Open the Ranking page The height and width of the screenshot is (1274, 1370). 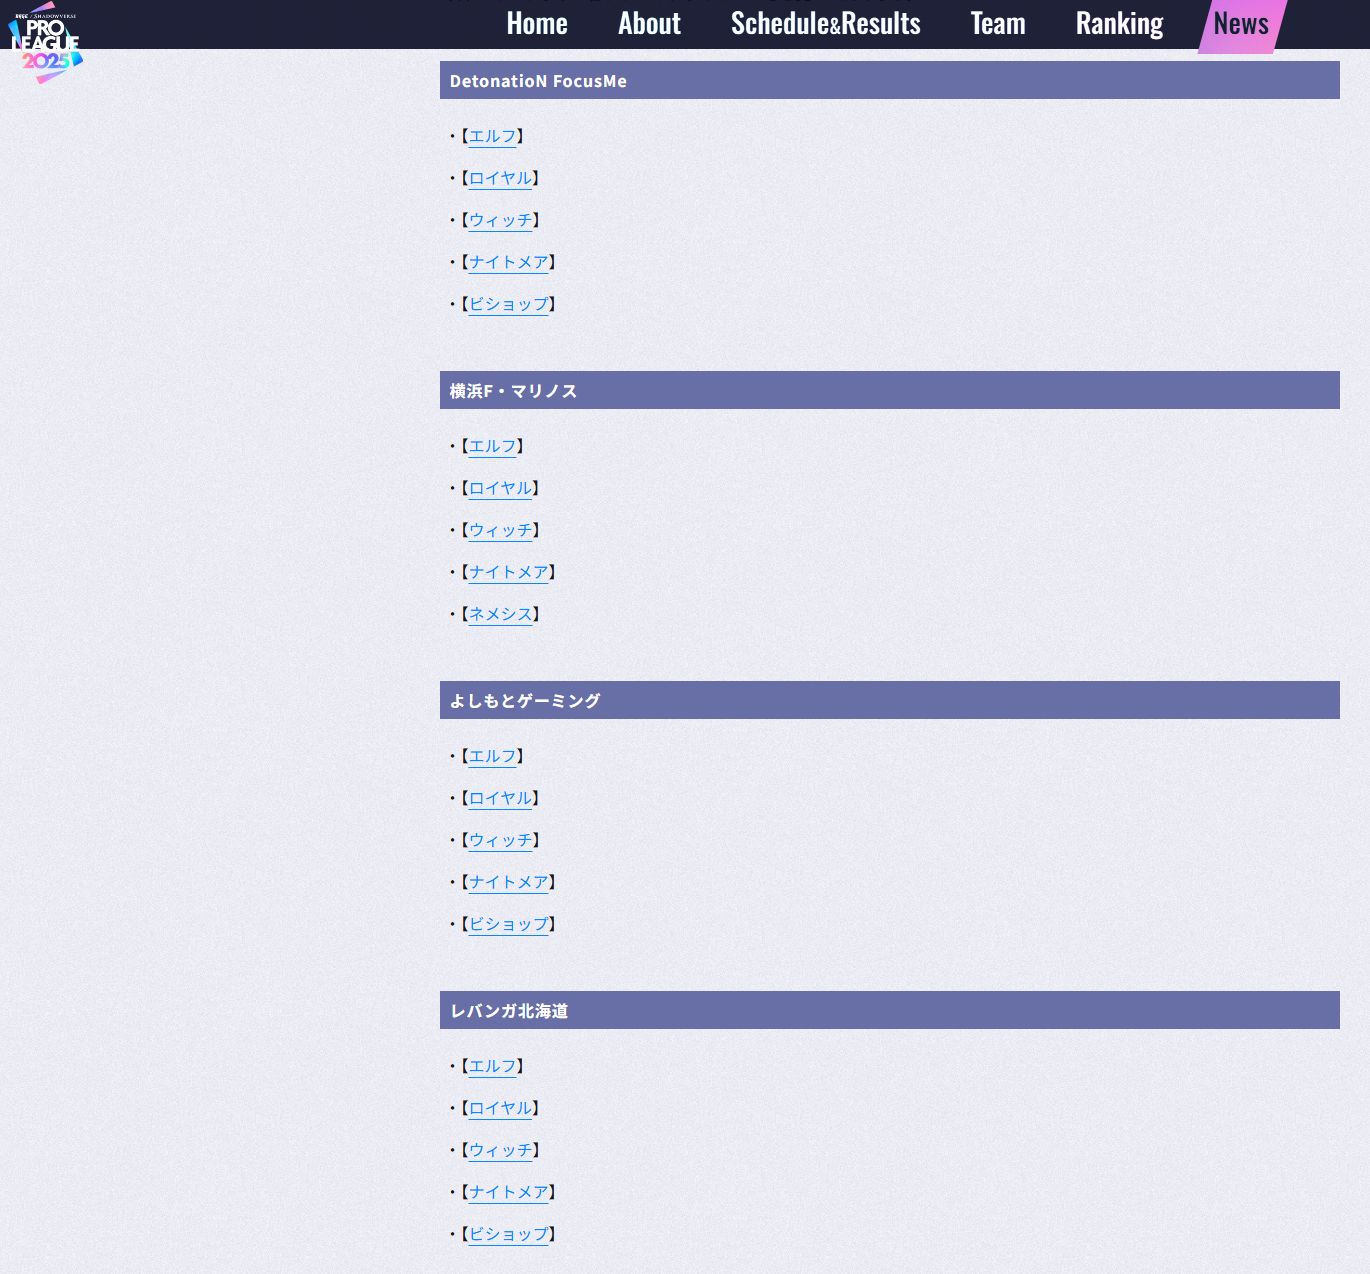pyautogui.click(x=1120, y=23)
